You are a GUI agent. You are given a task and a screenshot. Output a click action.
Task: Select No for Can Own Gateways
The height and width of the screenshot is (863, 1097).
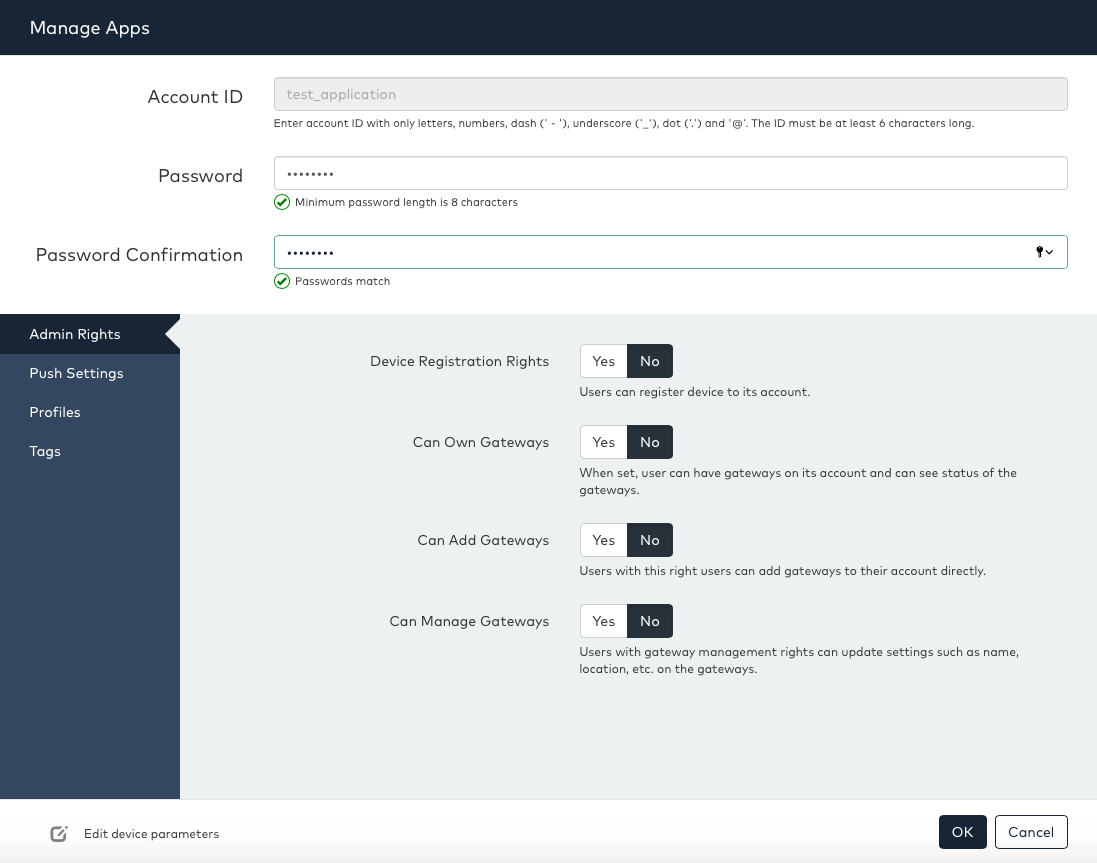[x=650, y=442]
